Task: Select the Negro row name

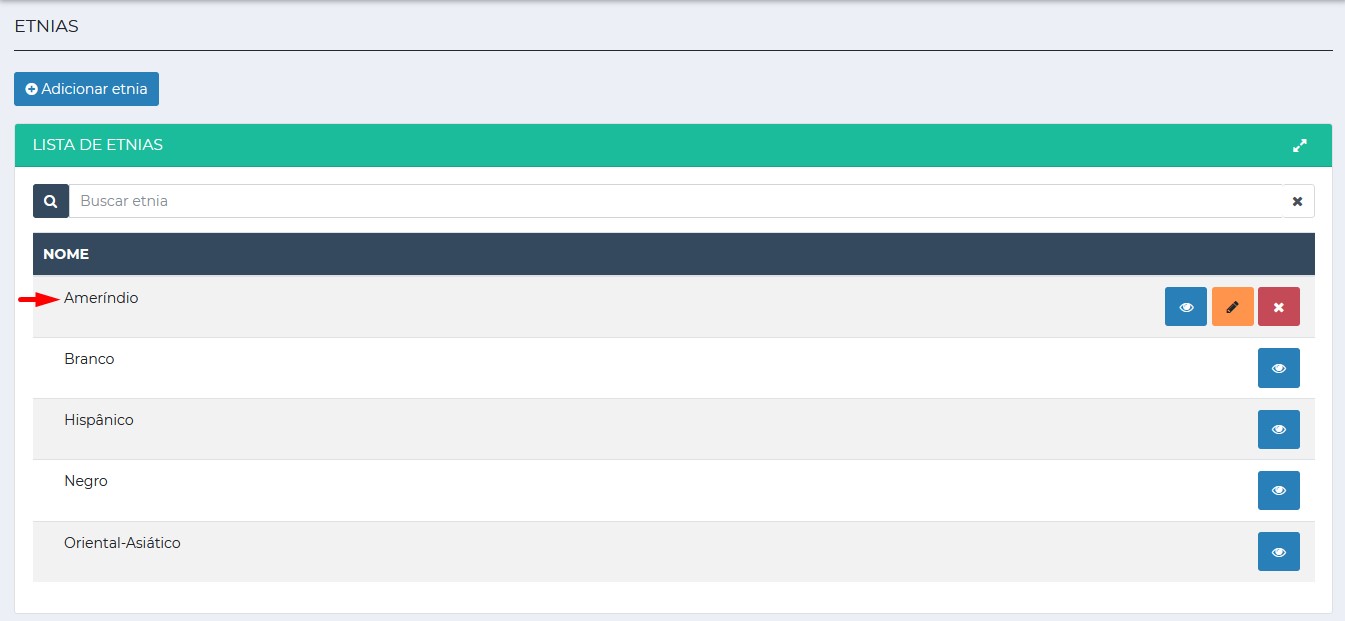Action: click(x=85, y=481)
